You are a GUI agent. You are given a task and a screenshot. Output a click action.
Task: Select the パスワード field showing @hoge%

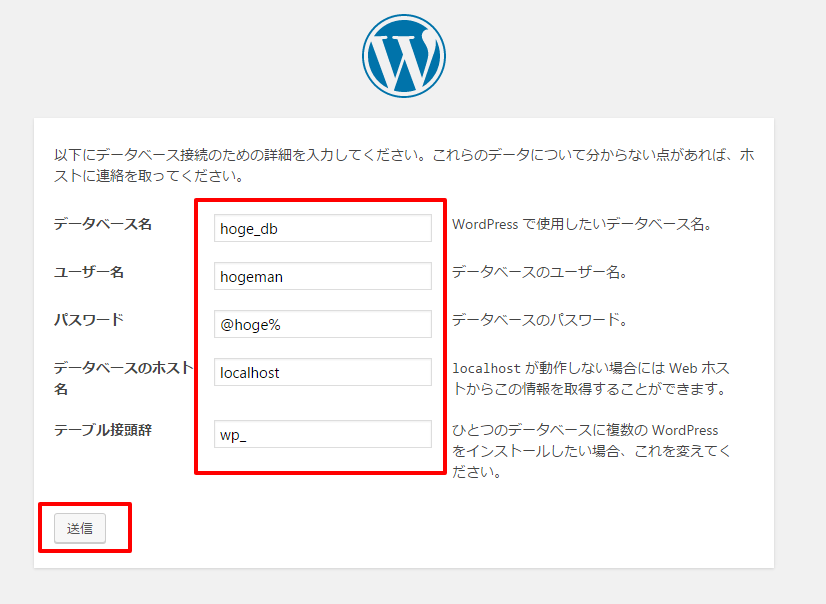(x=322, y=324)
